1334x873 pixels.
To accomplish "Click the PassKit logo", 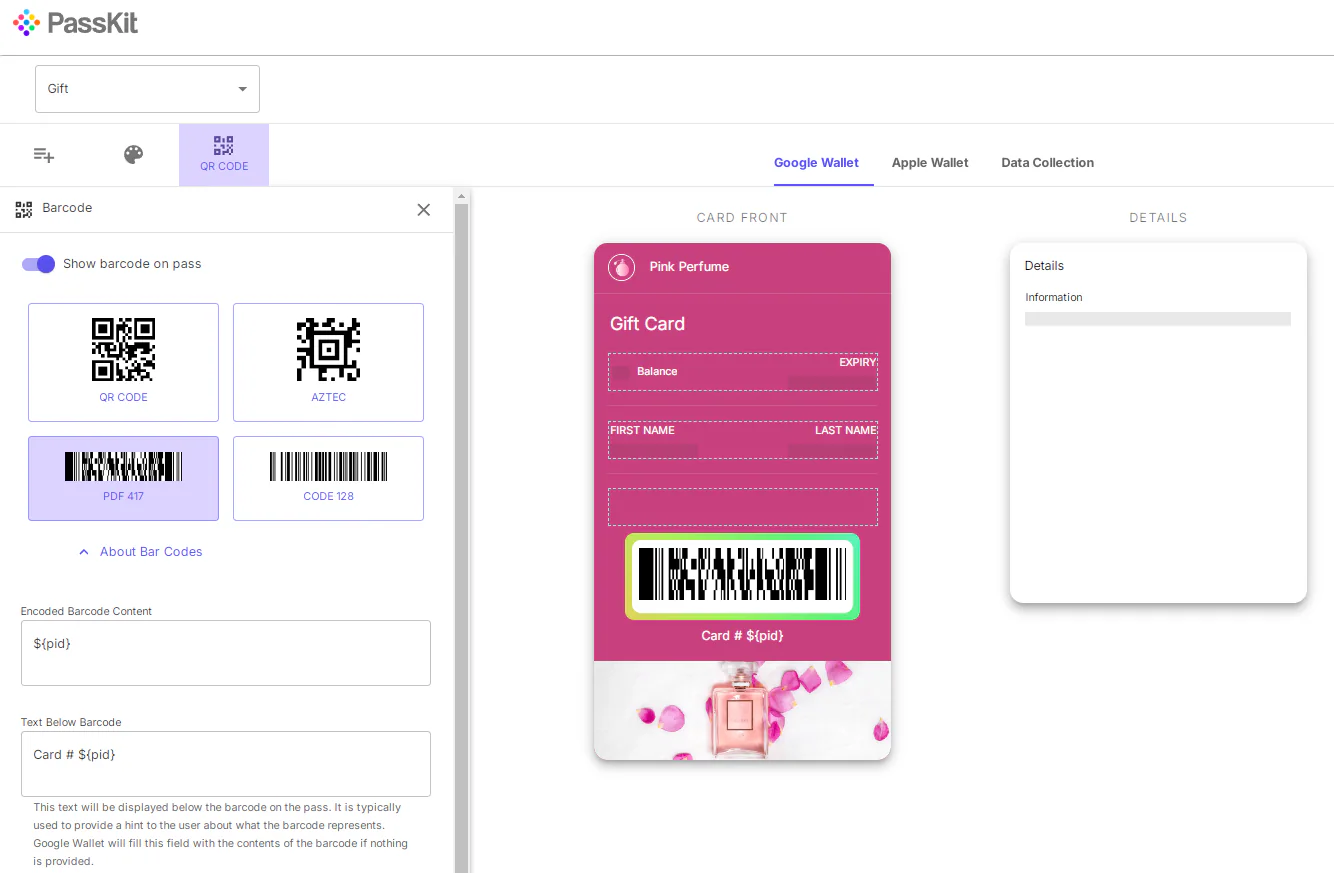I will click(76, 22).
